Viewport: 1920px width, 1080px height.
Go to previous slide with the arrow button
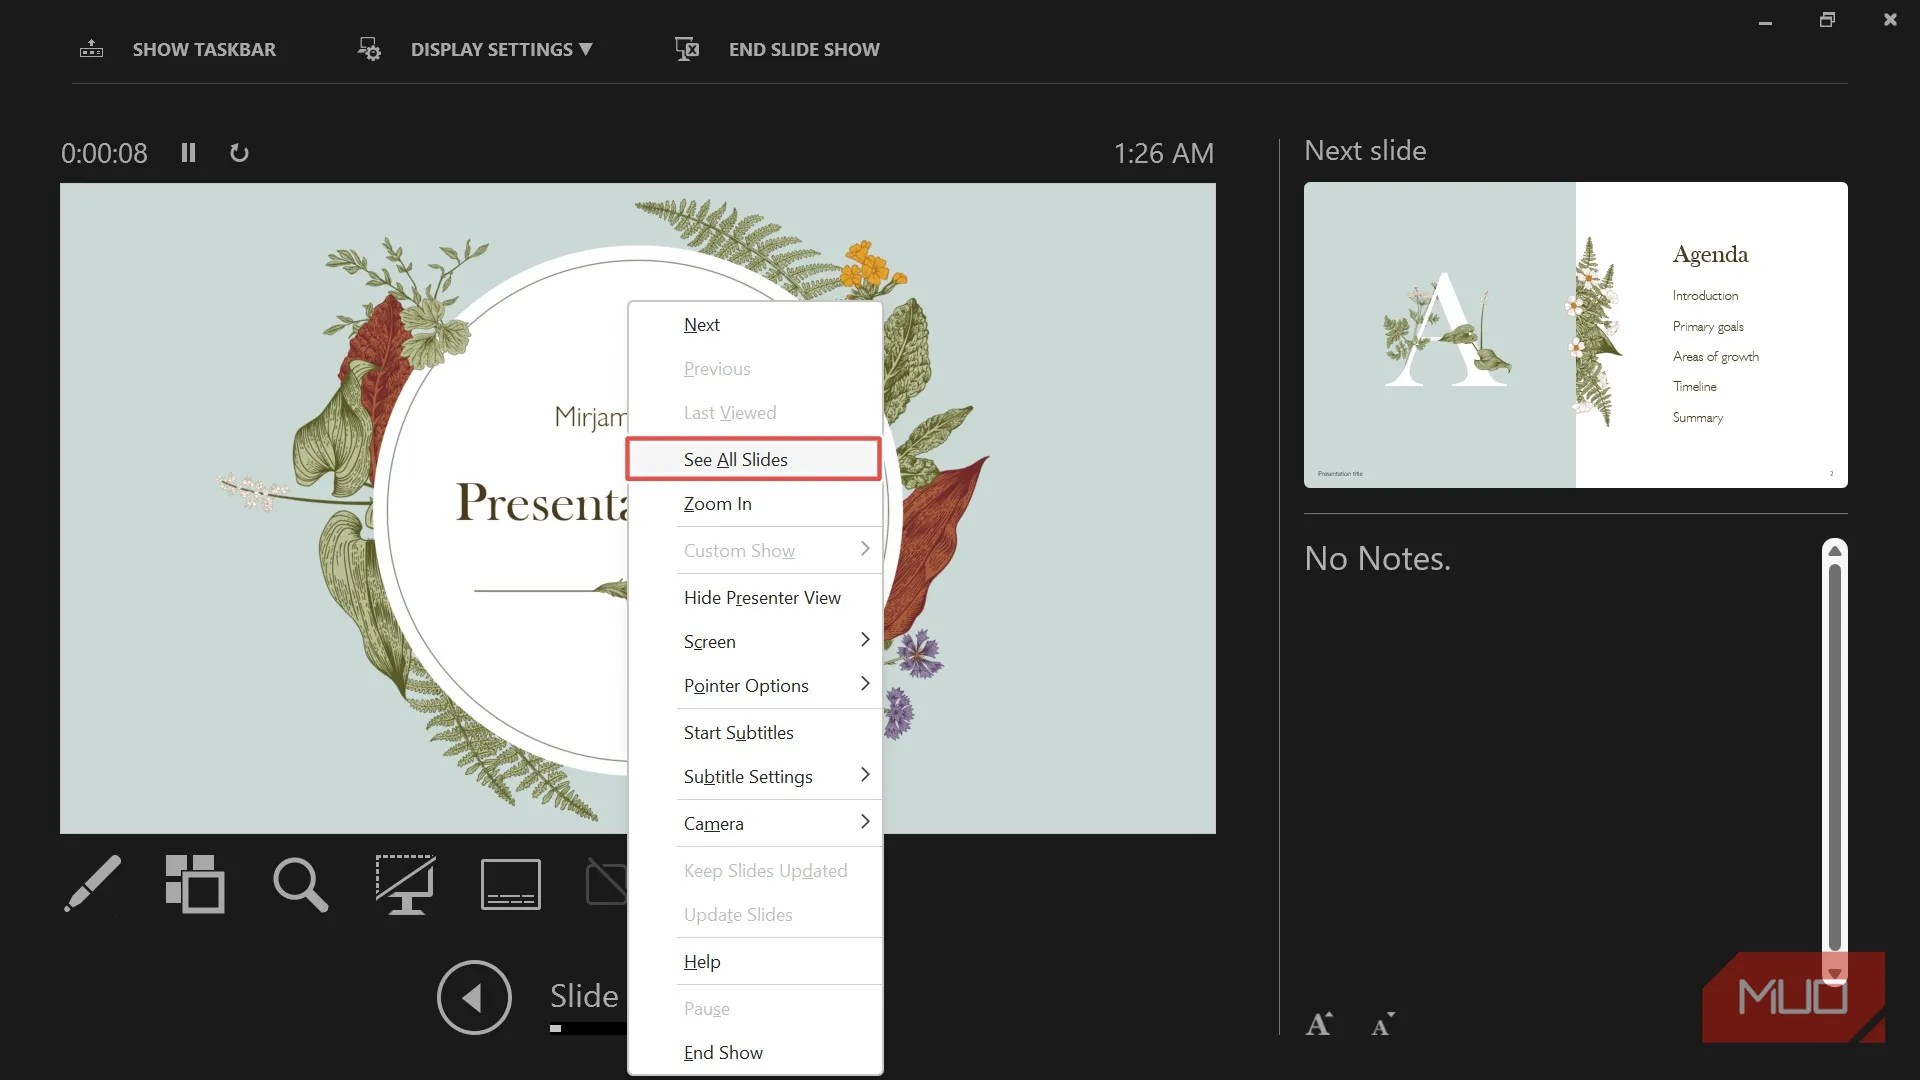click(474, 997)
